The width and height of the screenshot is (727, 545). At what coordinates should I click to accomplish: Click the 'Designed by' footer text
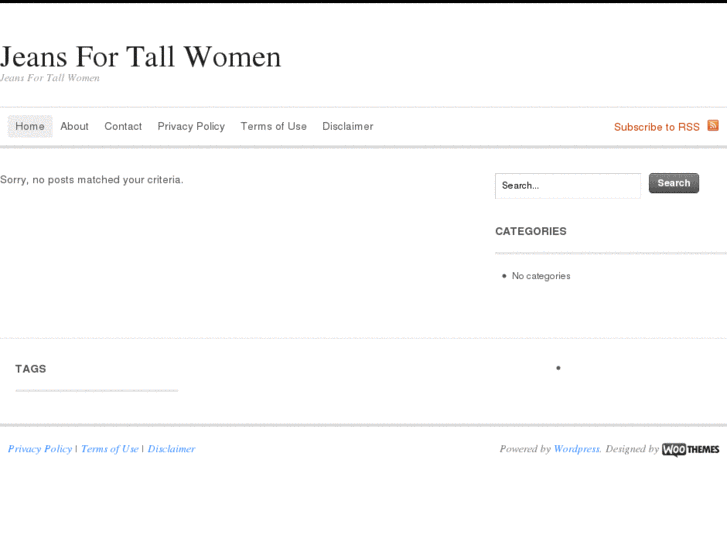tap(632, 449)
